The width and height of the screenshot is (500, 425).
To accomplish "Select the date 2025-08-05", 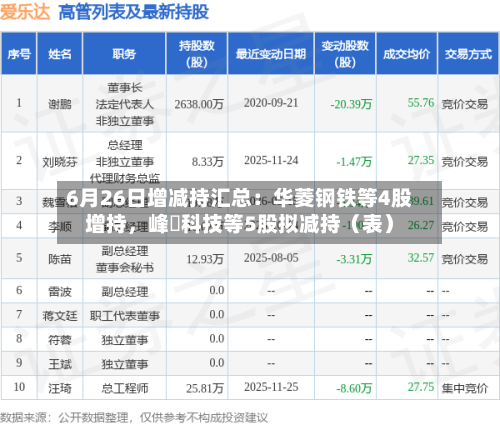I will (x=271, y=258).
